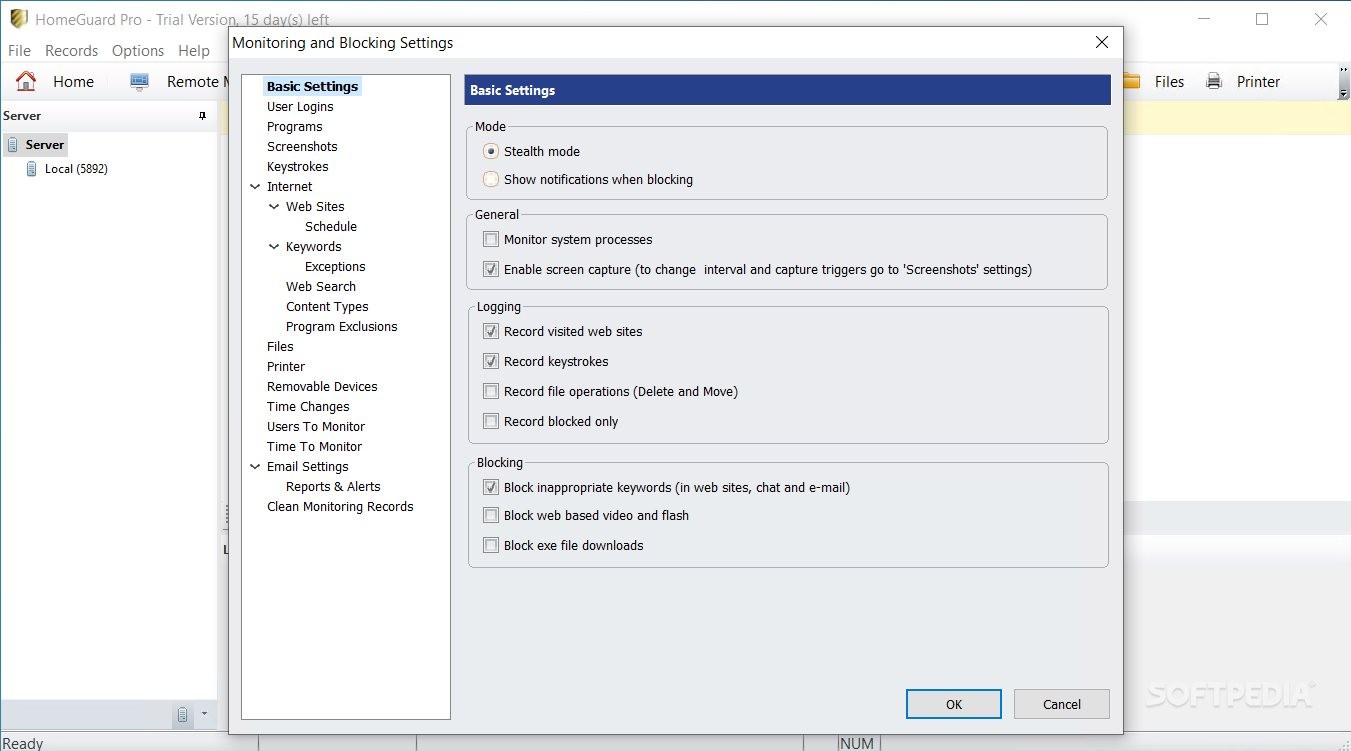Click the Local (5892) computer icon
1351x751 pixels.
pos(32,169)
